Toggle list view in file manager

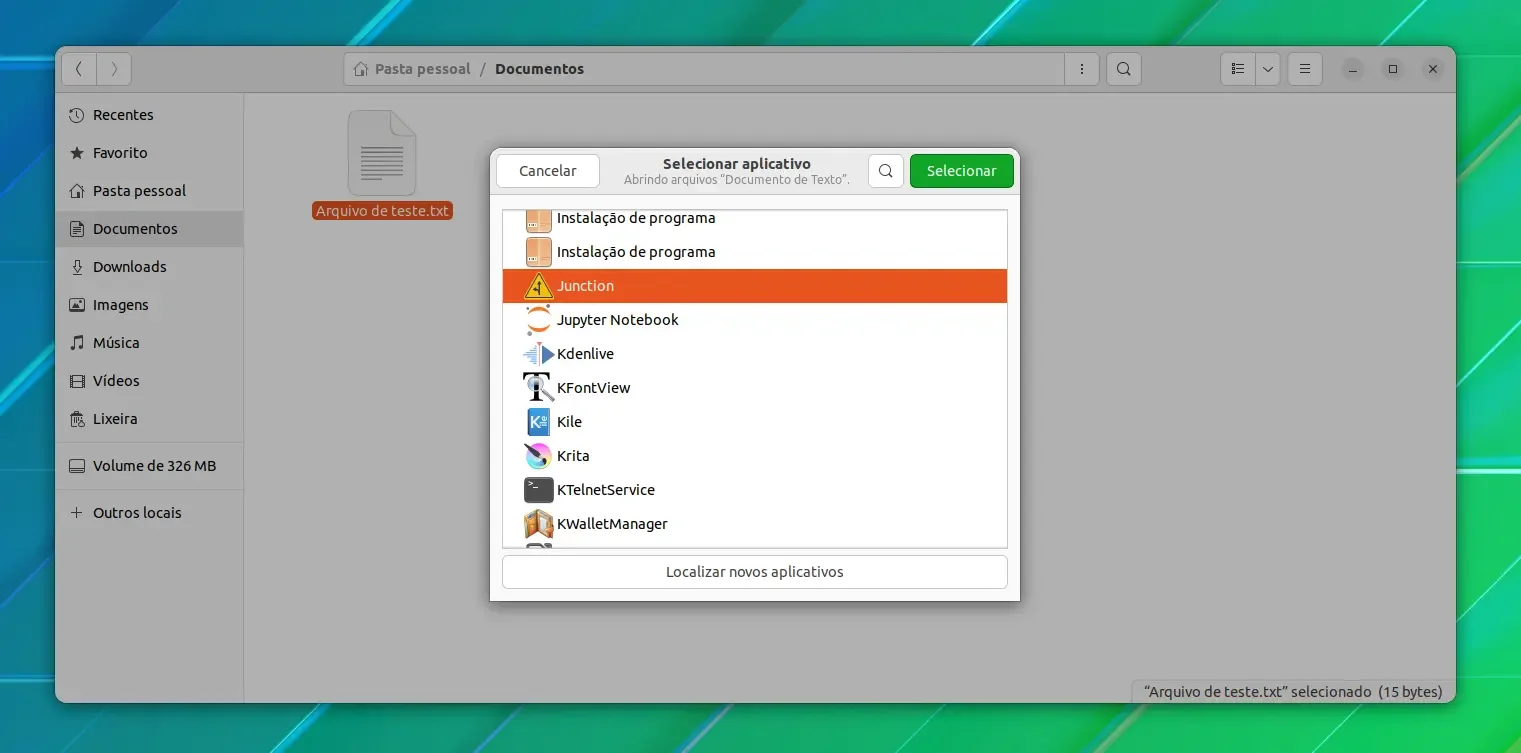(x=1238, y=69)
